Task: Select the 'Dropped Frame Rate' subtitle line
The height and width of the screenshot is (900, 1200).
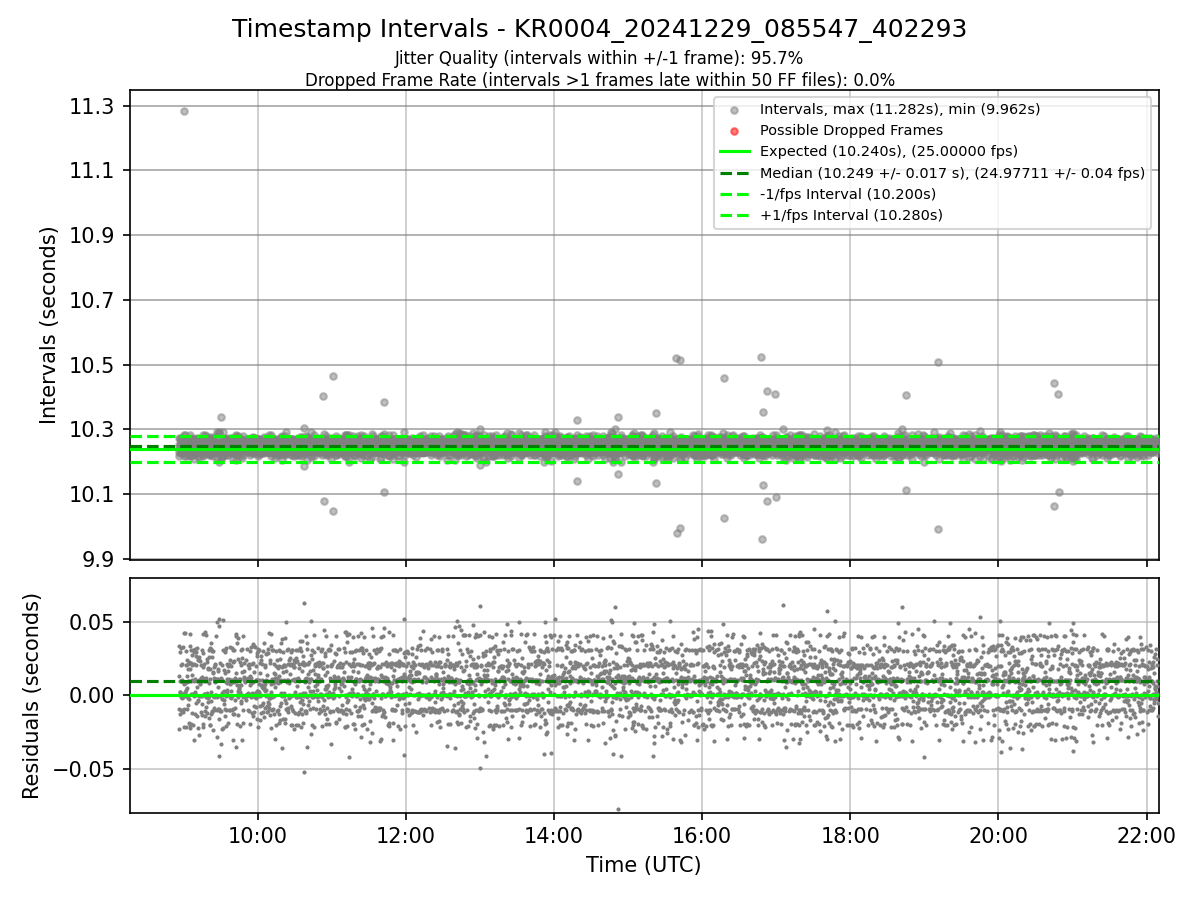Action: point(599,80)
